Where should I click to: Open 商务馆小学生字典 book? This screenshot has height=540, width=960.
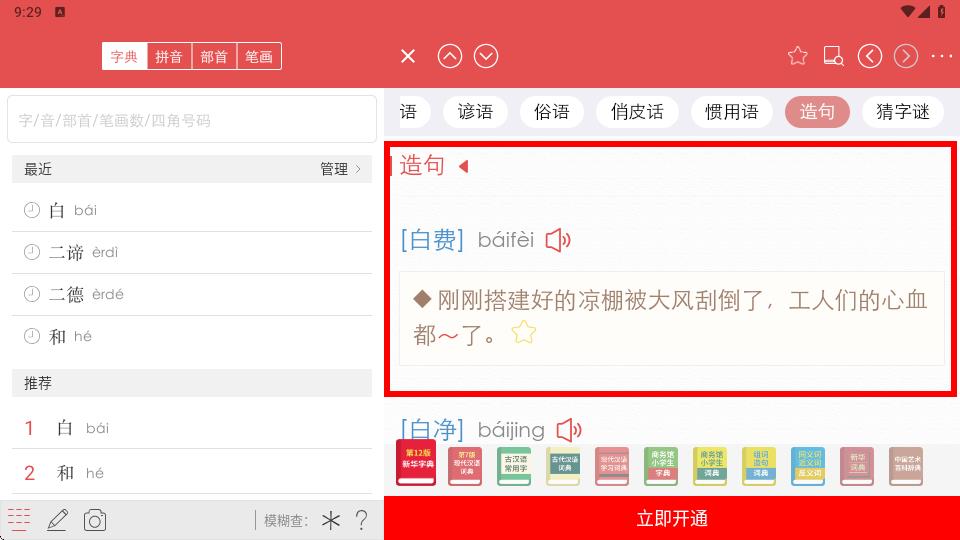click(x=661, y=467)
